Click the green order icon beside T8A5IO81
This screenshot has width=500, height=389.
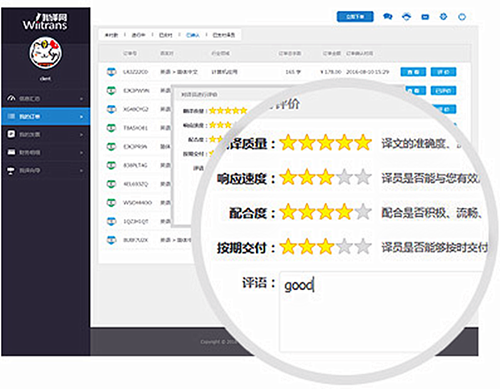pos(111,128)
